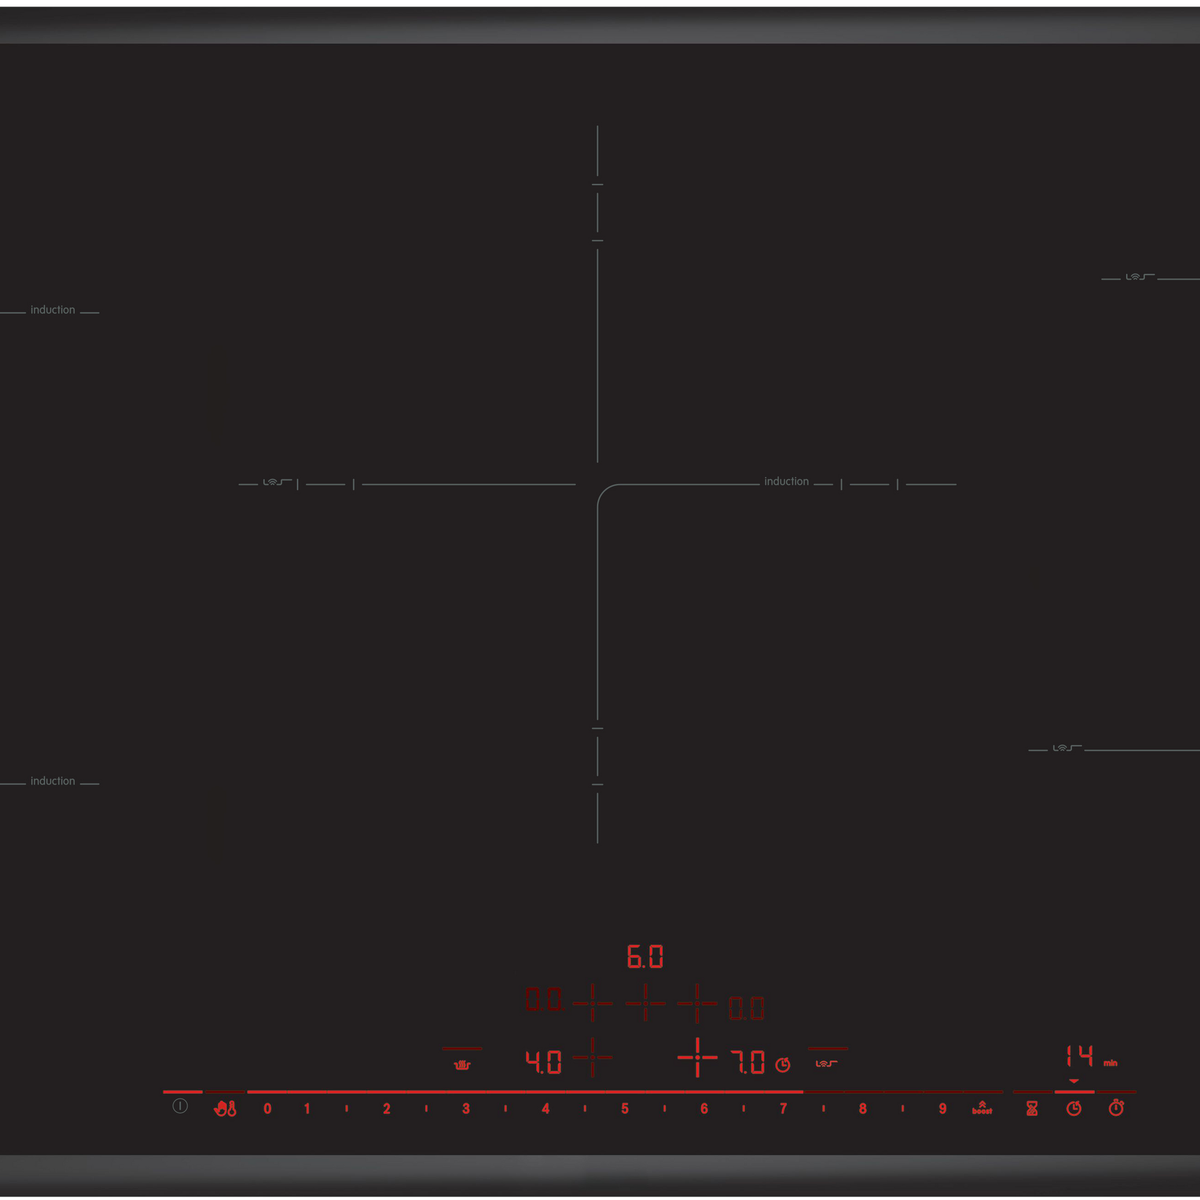Choose power level 9 on the slider
Viewport: 1200px width, 1200px height.
942,1108
